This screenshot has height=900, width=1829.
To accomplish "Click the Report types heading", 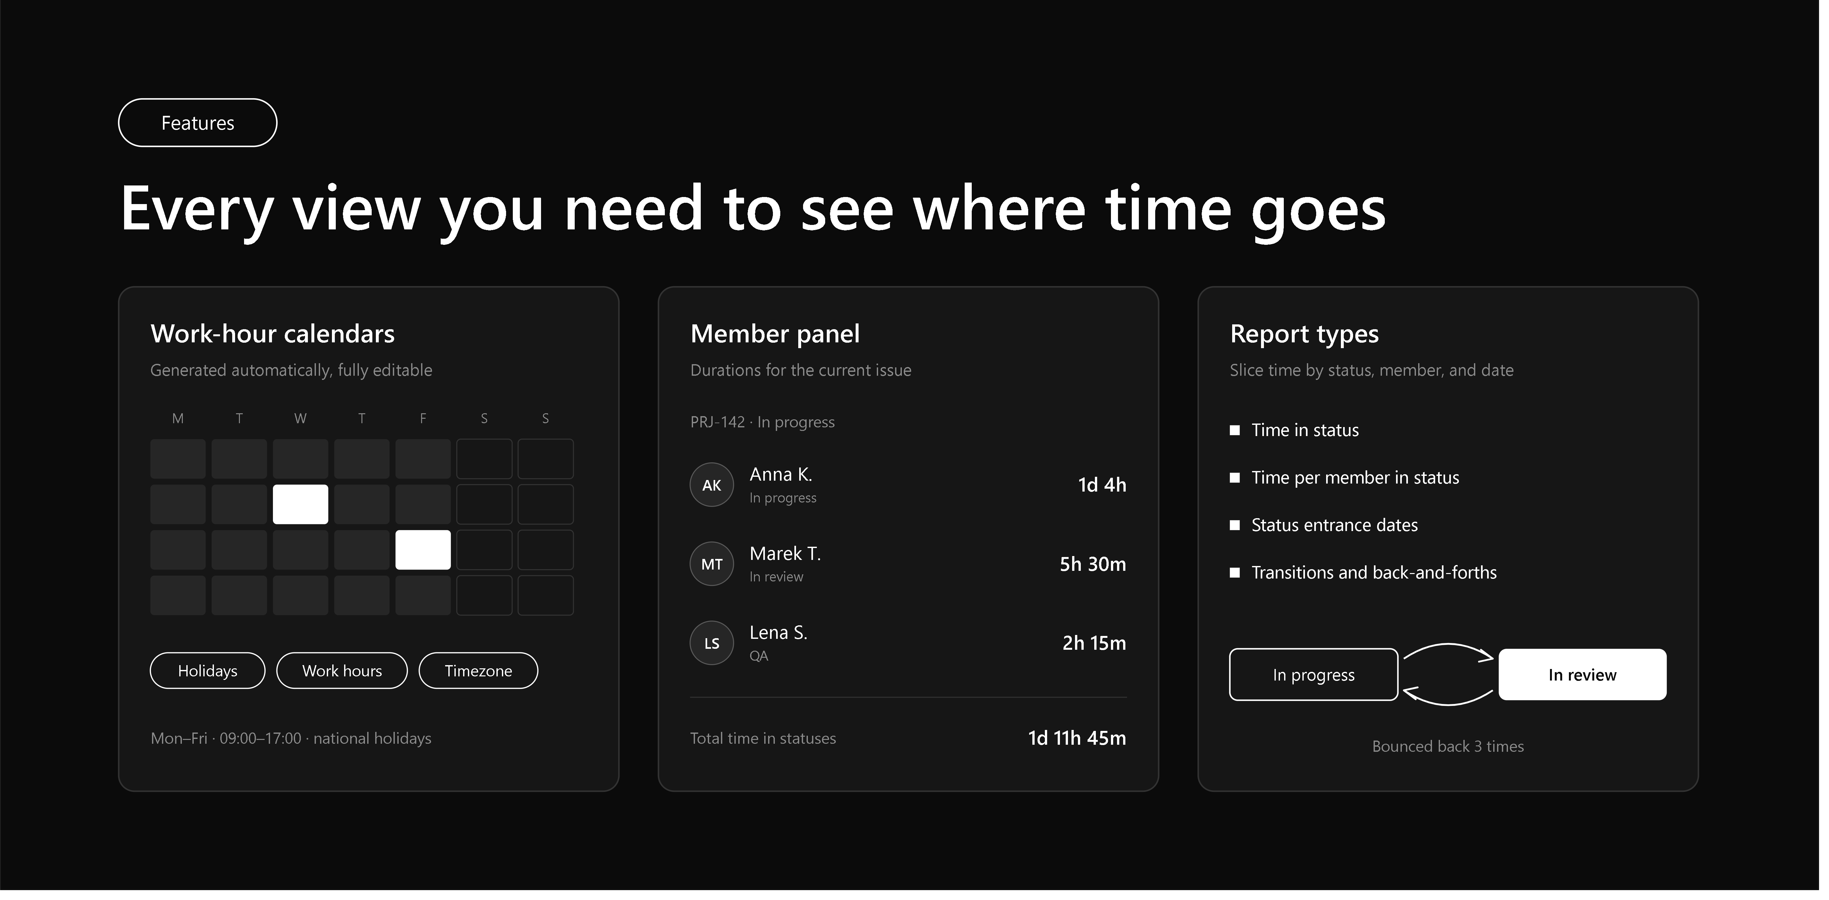I will coord(1304,333).
